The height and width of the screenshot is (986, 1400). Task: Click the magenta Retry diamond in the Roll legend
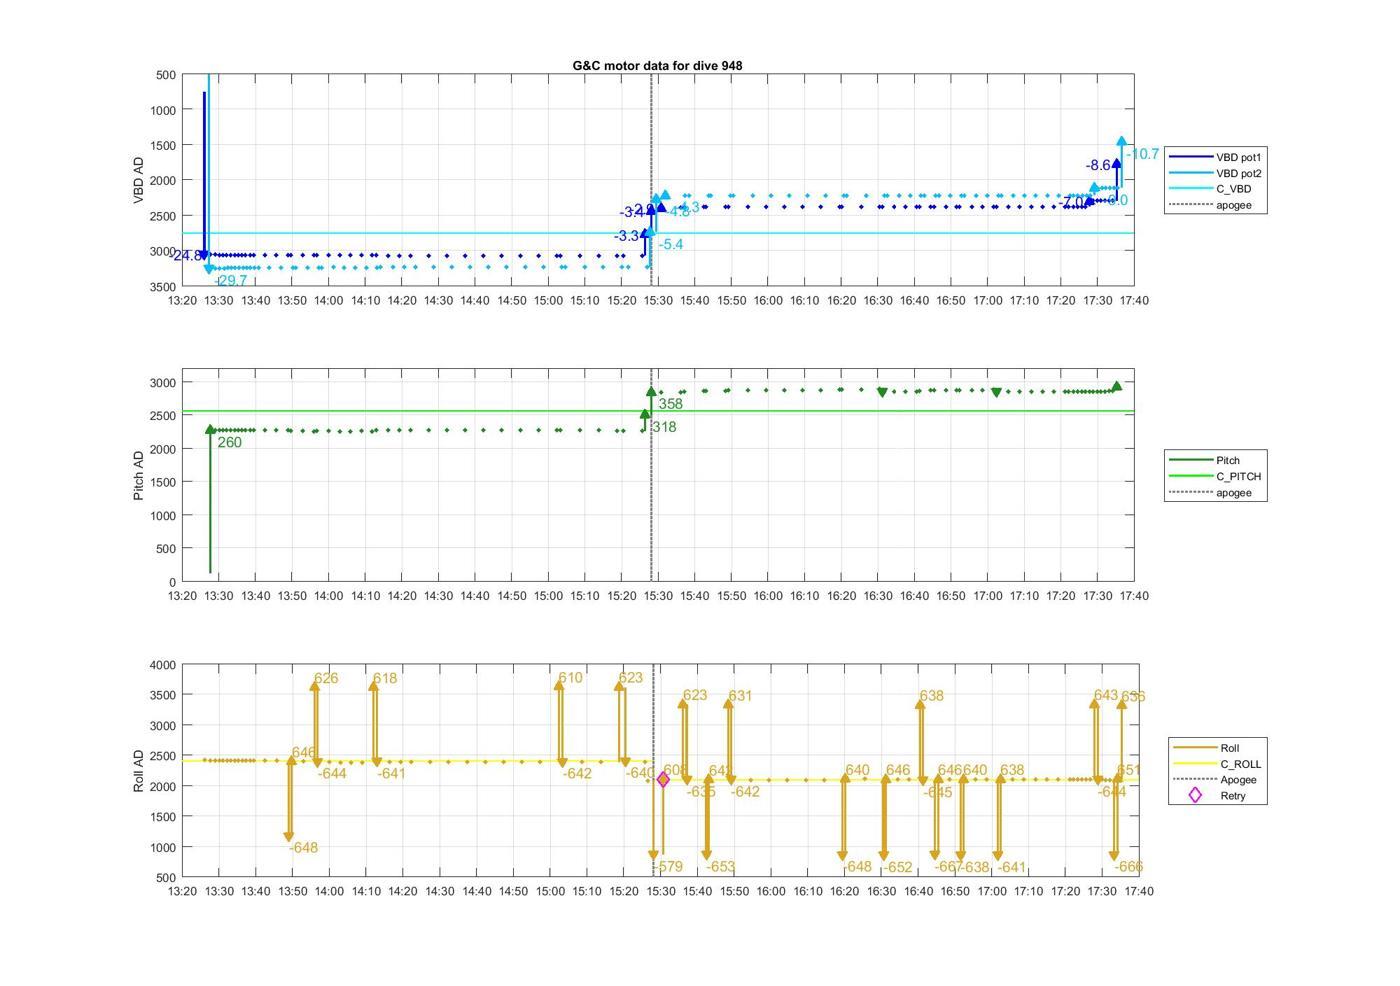1194,796
